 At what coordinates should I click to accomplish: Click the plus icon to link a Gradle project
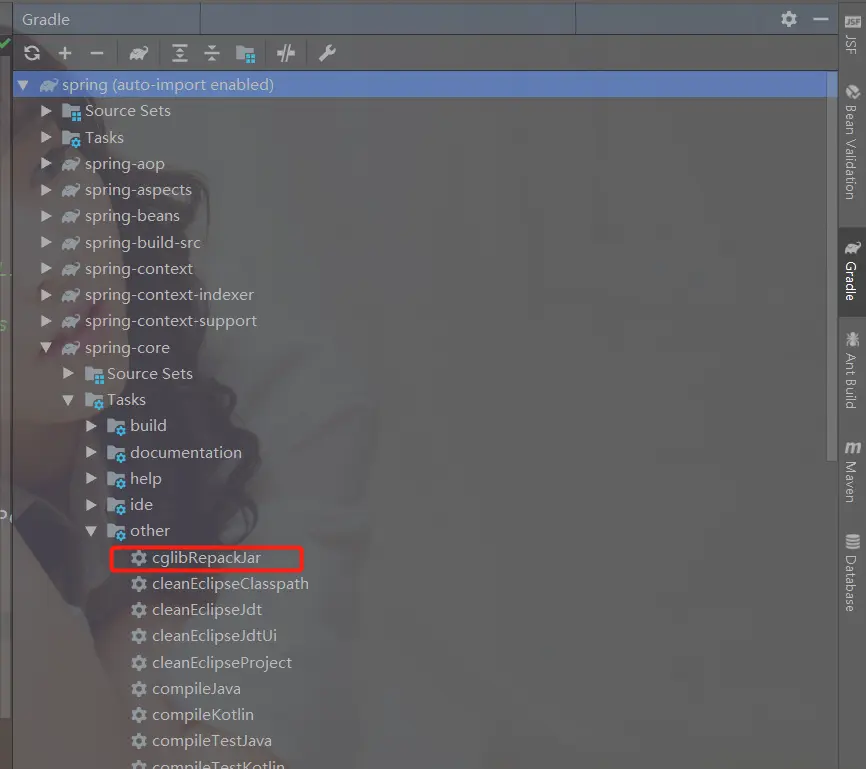(x=65, y=53)
